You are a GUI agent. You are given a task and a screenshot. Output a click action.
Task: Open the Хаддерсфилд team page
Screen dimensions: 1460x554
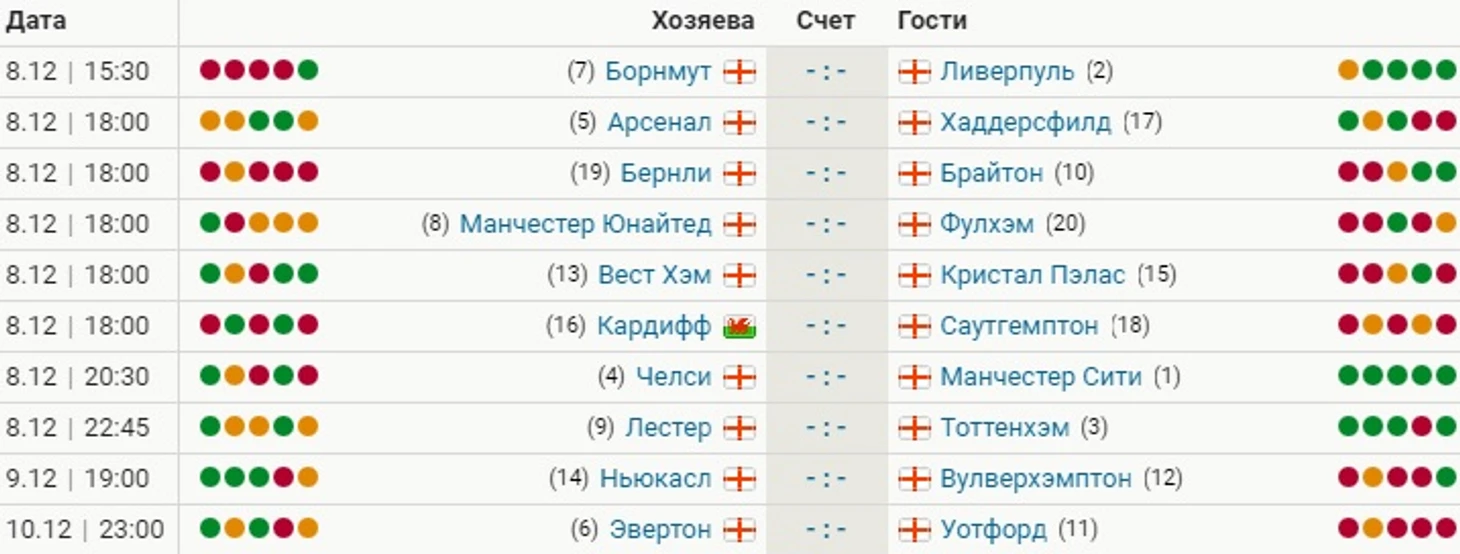coord(1025,122)
